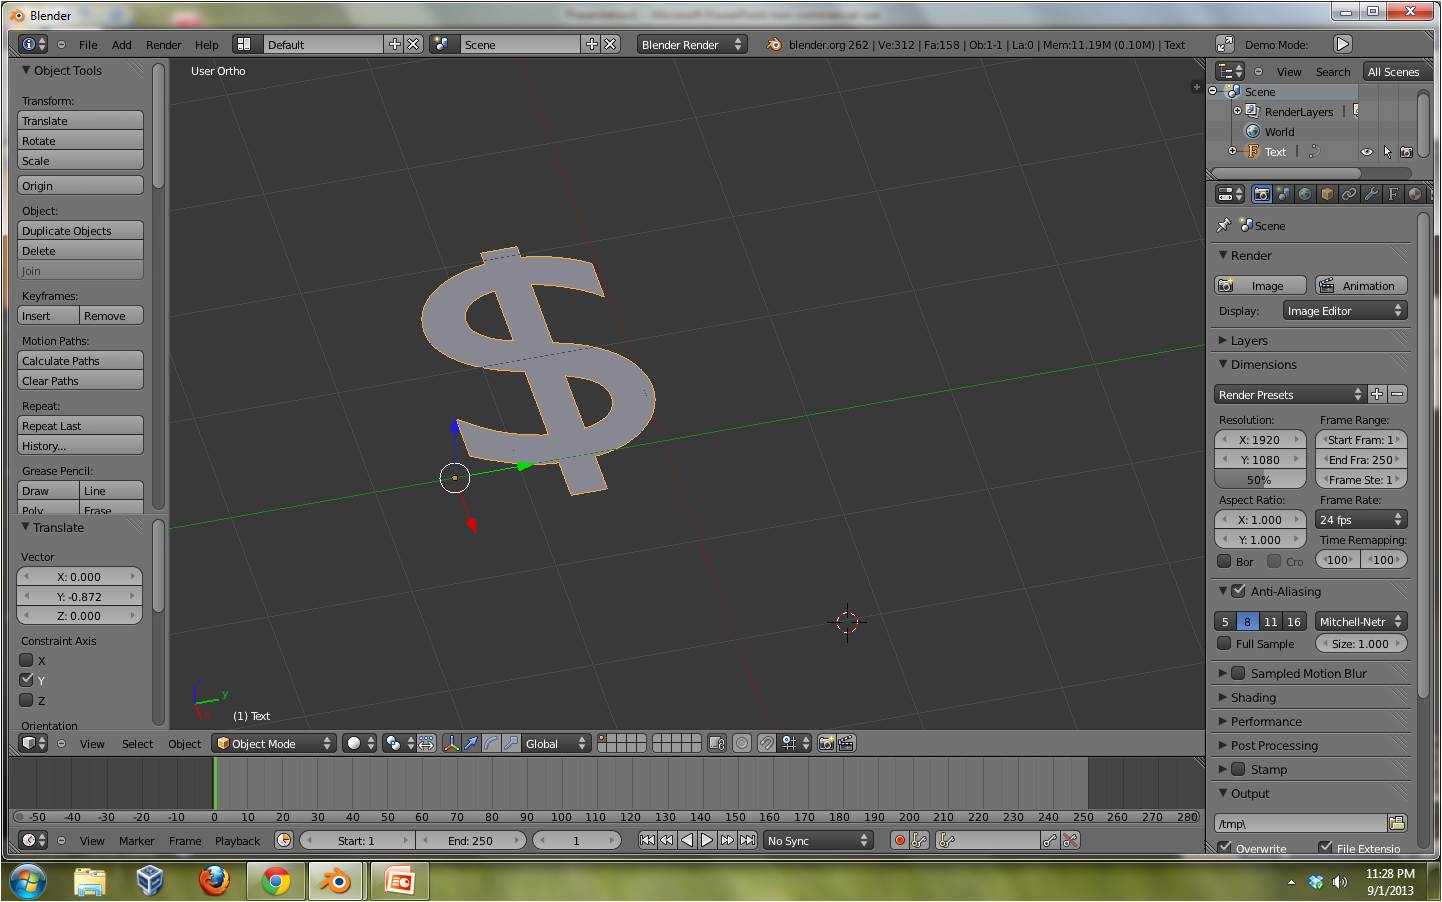Viewport: 1442px width, 902px height.
Task: Click the red auto-keyframe record button
Action: pos(899,840)
